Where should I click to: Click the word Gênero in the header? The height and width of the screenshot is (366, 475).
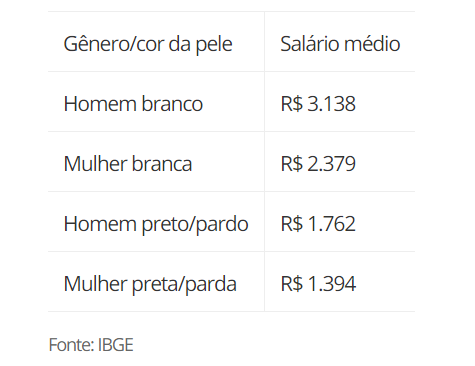(x=94, y=44)
